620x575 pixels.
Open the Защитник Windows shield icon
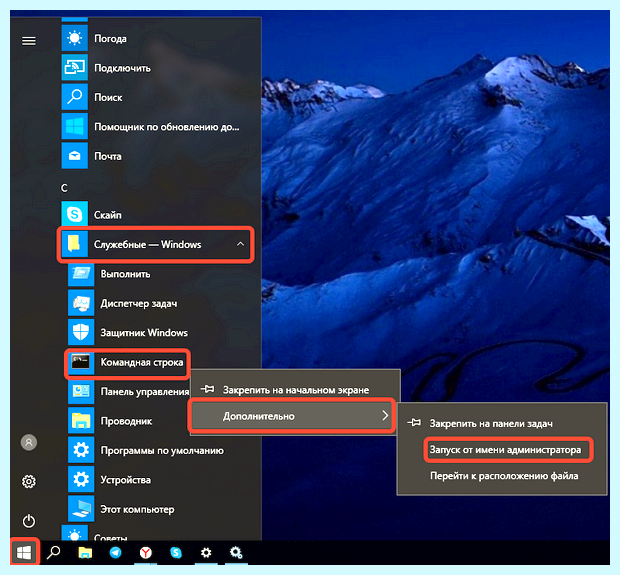(x=81, y=332)
